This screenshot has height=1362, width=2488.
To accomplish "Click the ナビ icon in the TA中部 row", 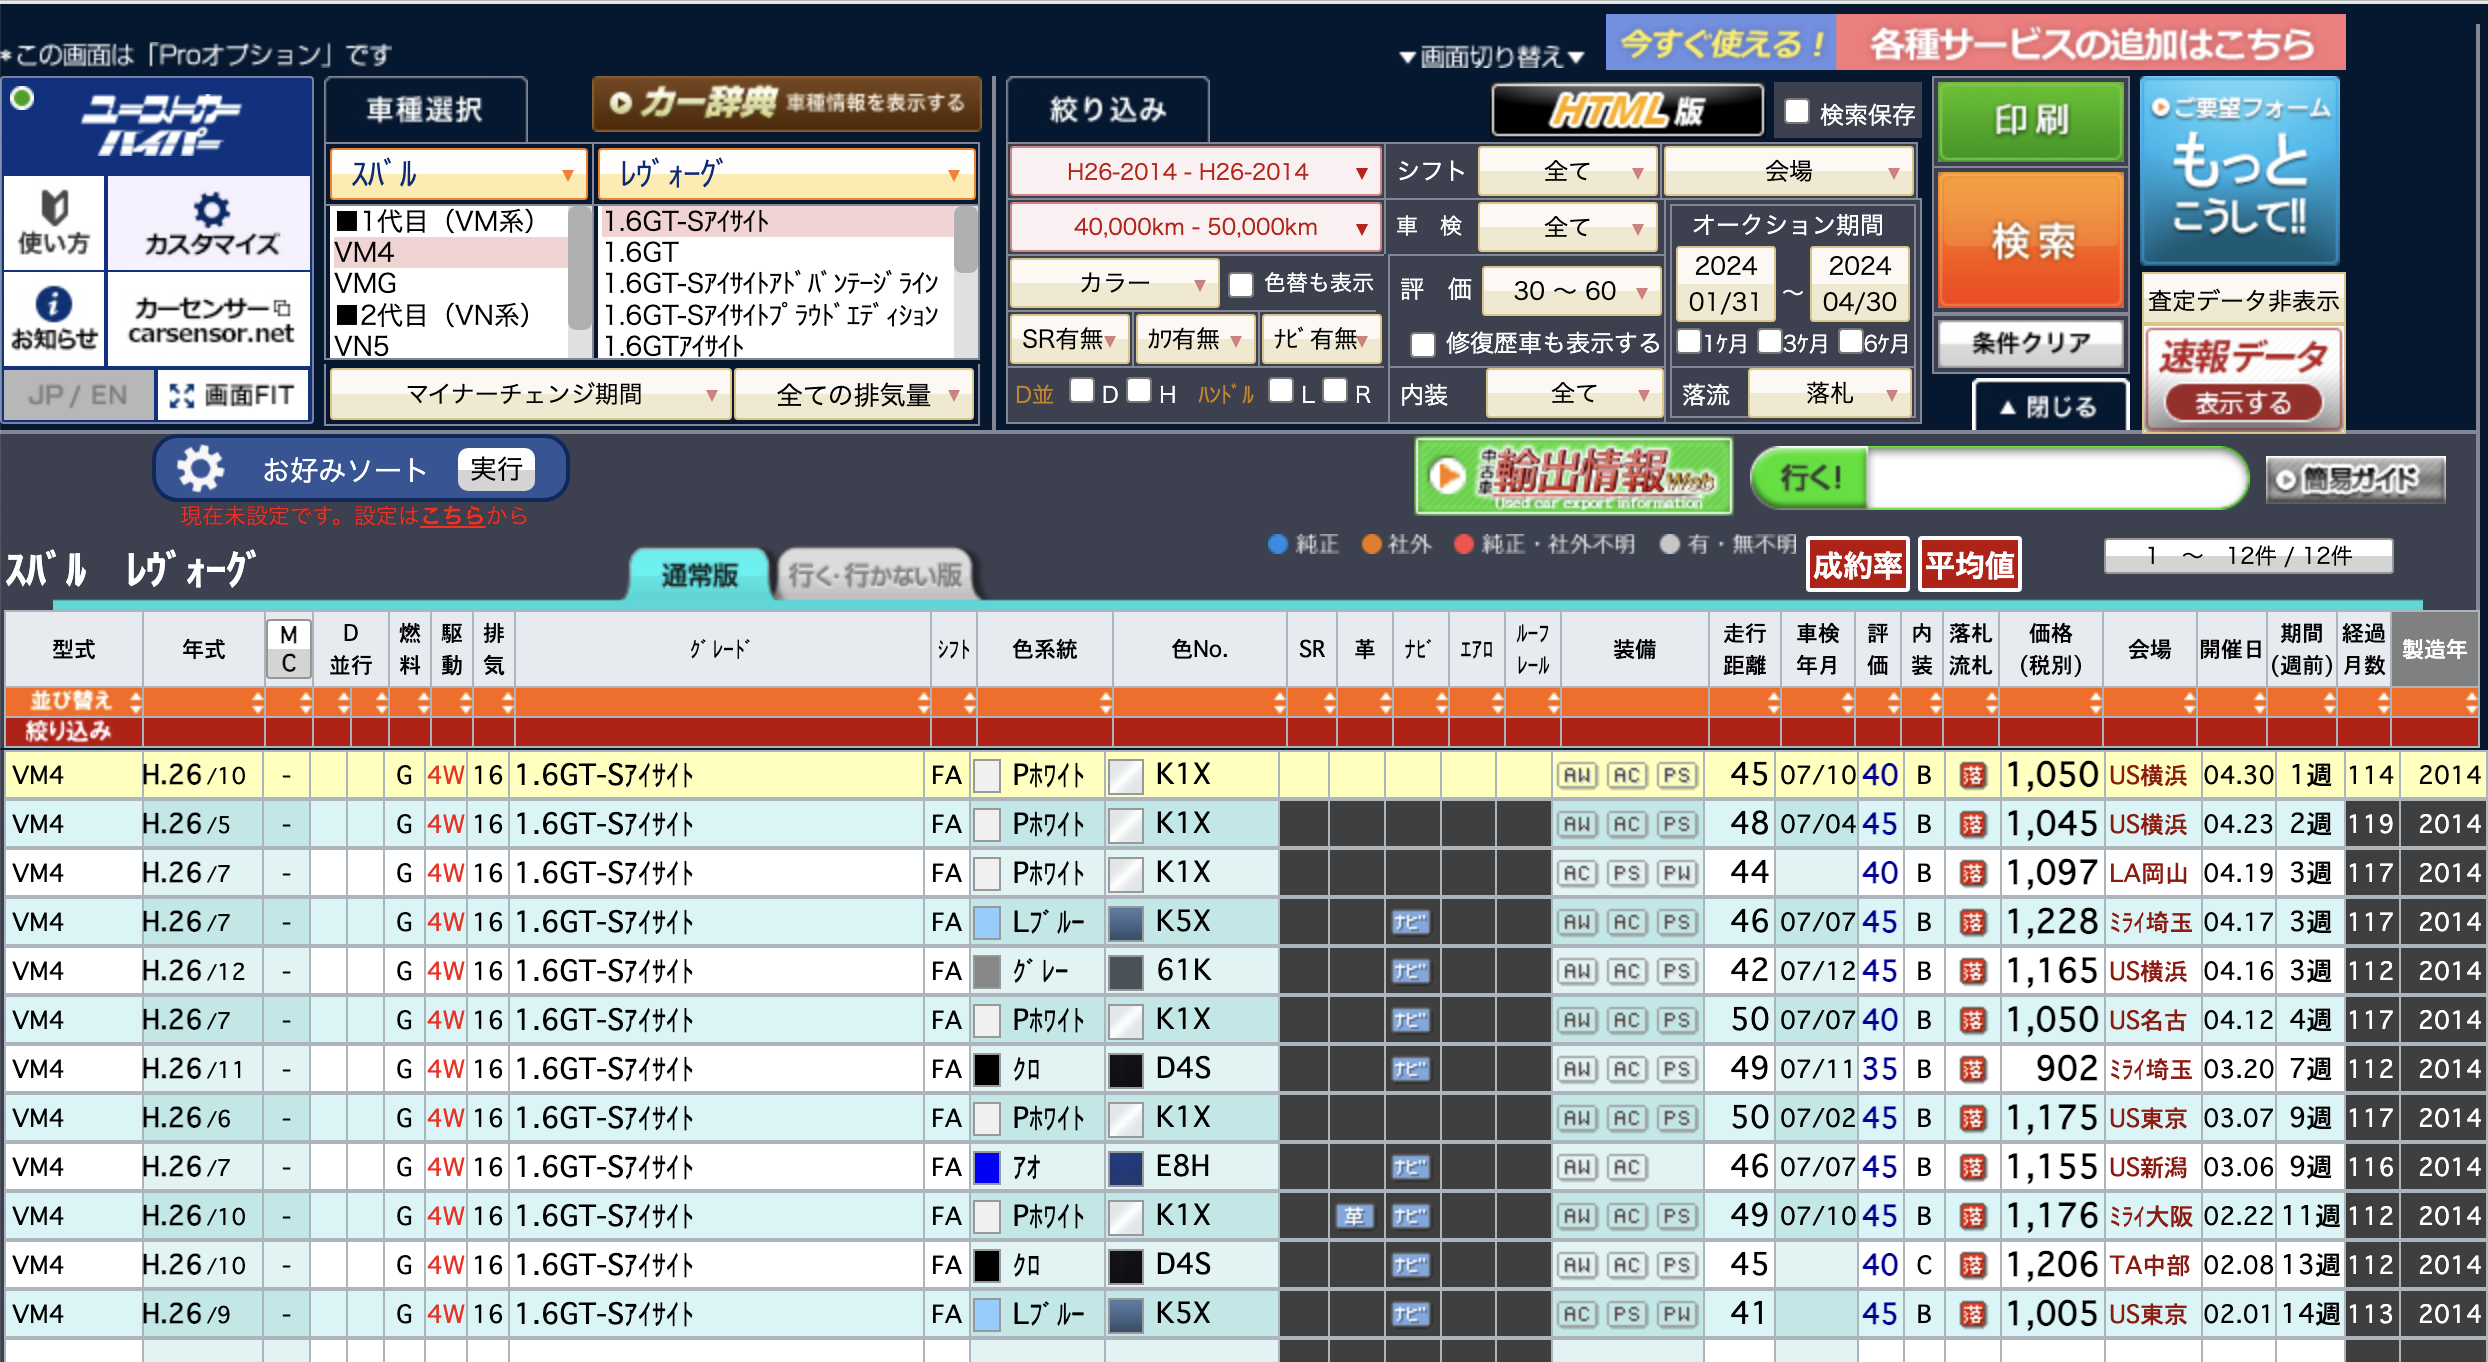I will pos(1410,1265).
